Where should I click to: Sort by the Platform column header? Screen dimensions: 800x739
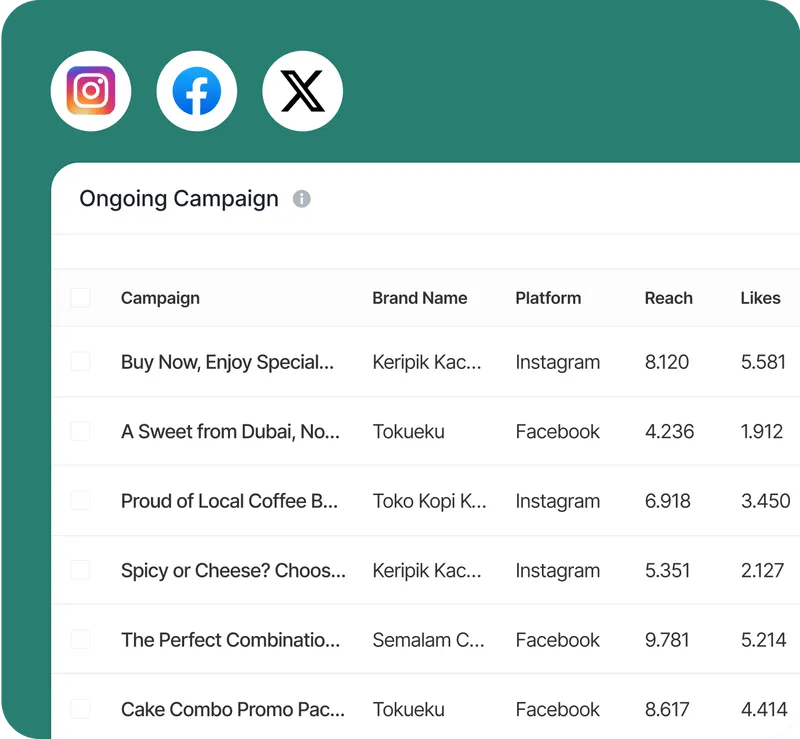point(548,298)
